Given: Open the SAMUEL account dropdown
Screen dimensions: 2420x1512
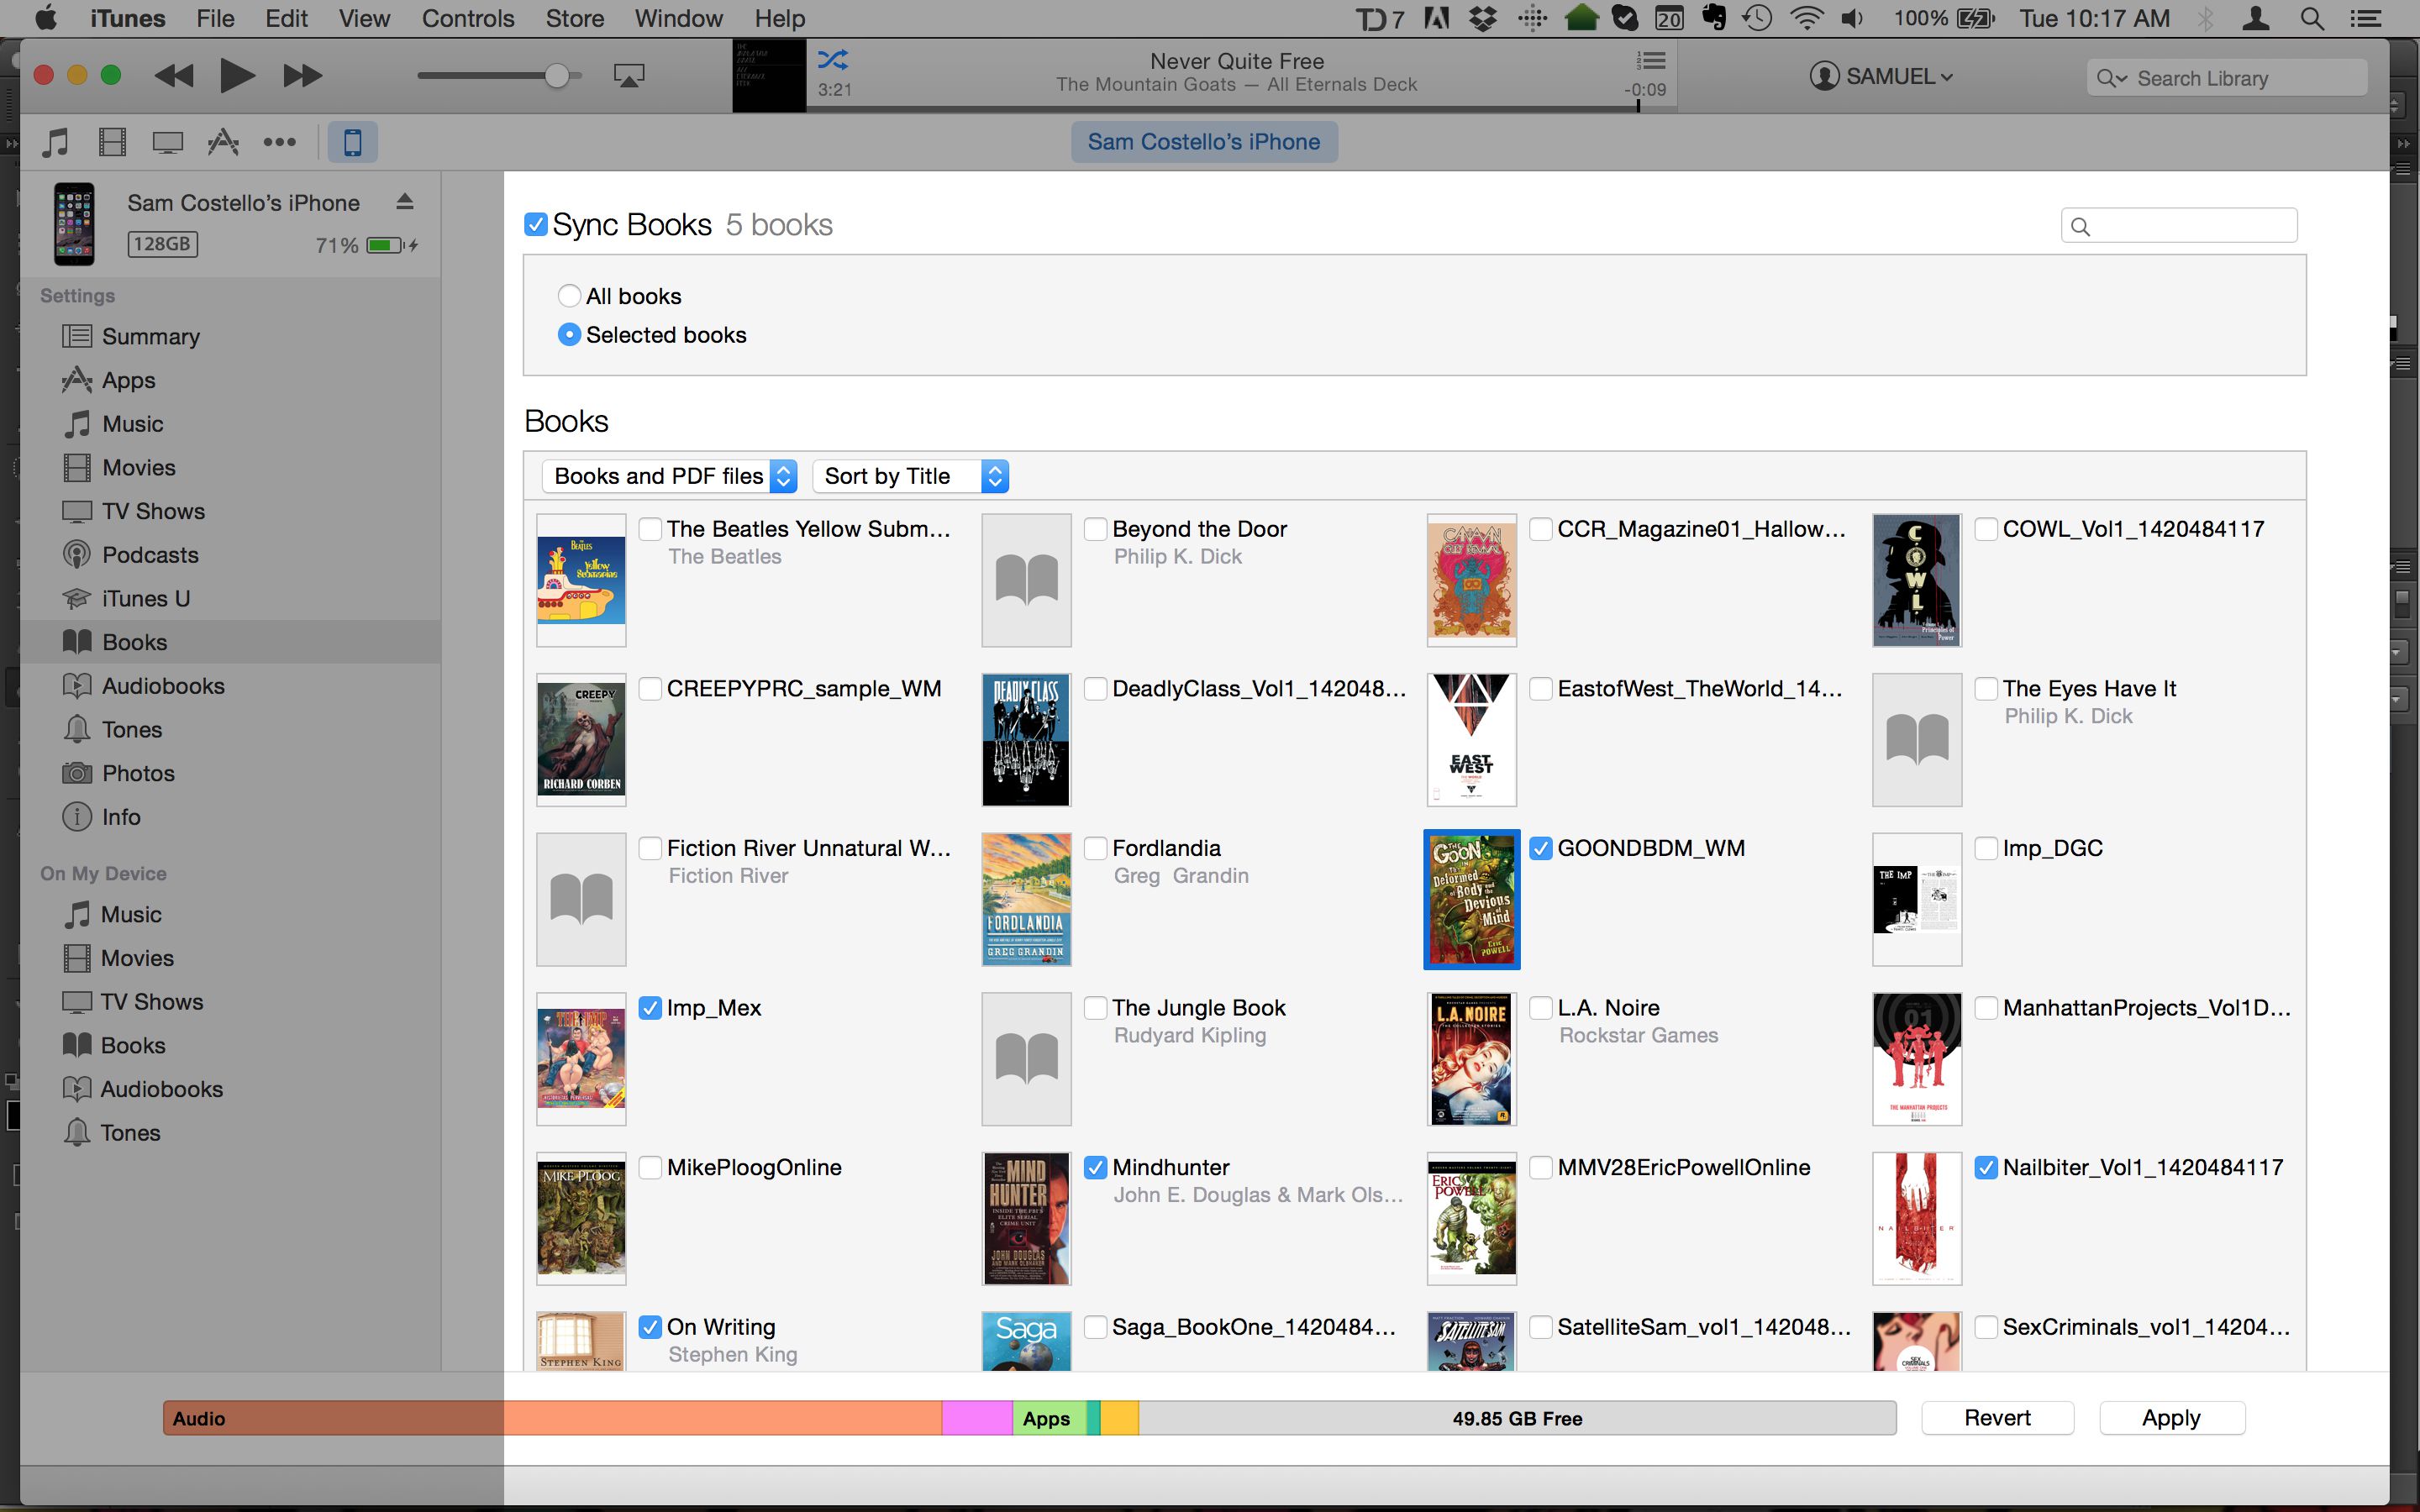Looking at the screenshot, I should click(x=1881, y=76).
